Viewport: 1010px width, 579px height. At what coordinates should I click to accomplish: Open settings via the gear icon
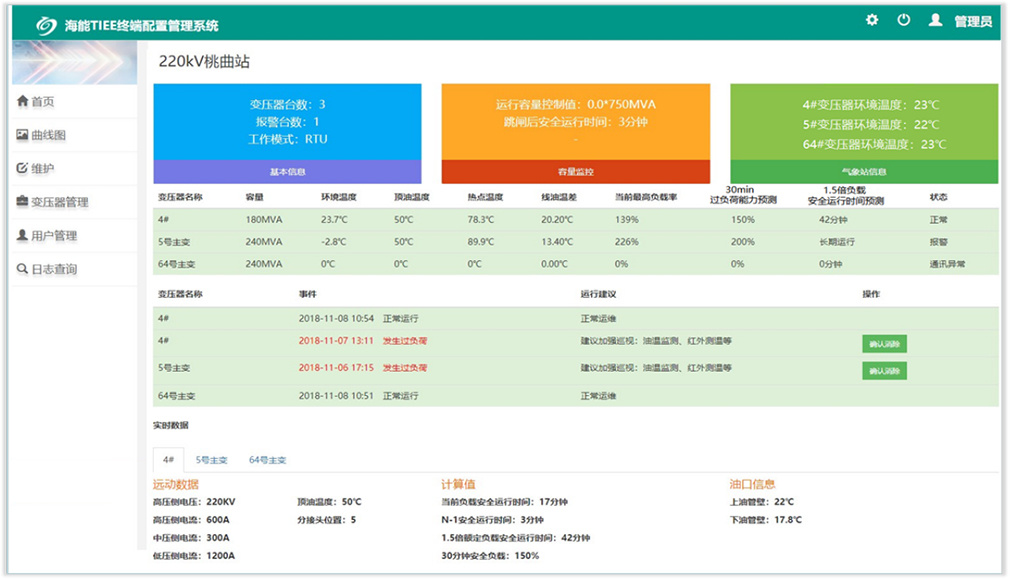(x=872, y=20)
